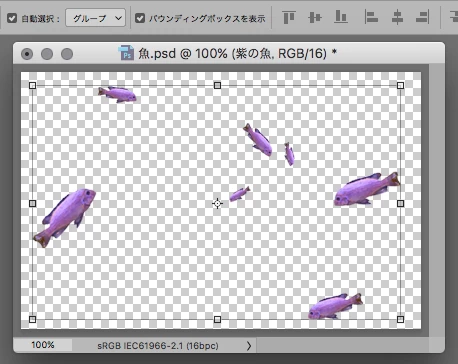Align top edges of layers

click(289, 17)
